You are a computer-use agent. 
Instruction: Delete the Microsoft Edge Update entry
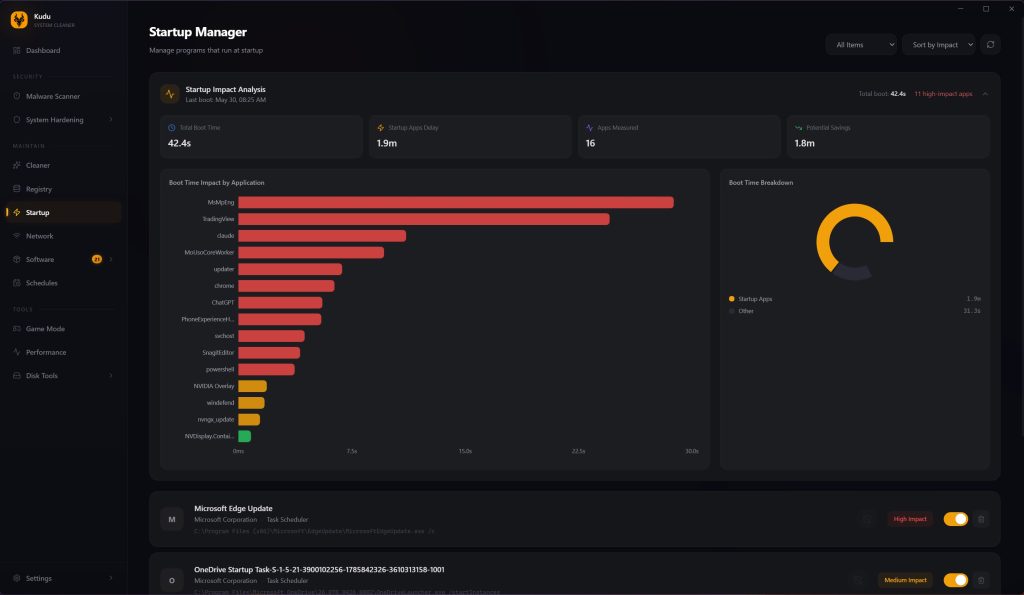coord(980,519)
